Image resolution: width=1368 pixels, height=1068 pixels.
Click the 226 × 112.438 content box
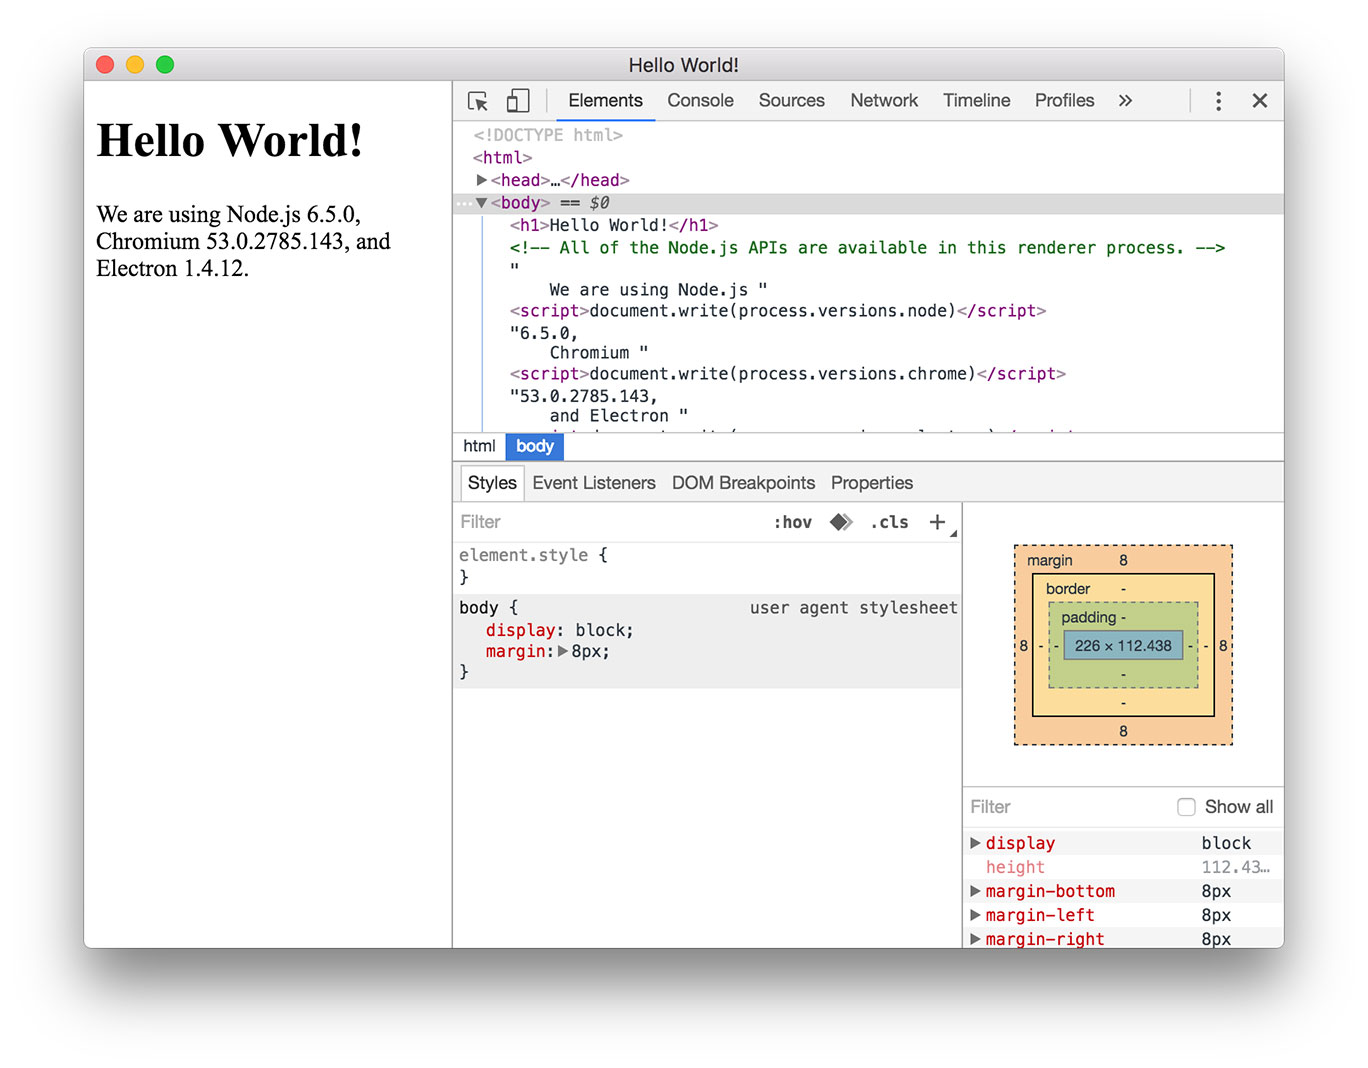pos(1123,646)
